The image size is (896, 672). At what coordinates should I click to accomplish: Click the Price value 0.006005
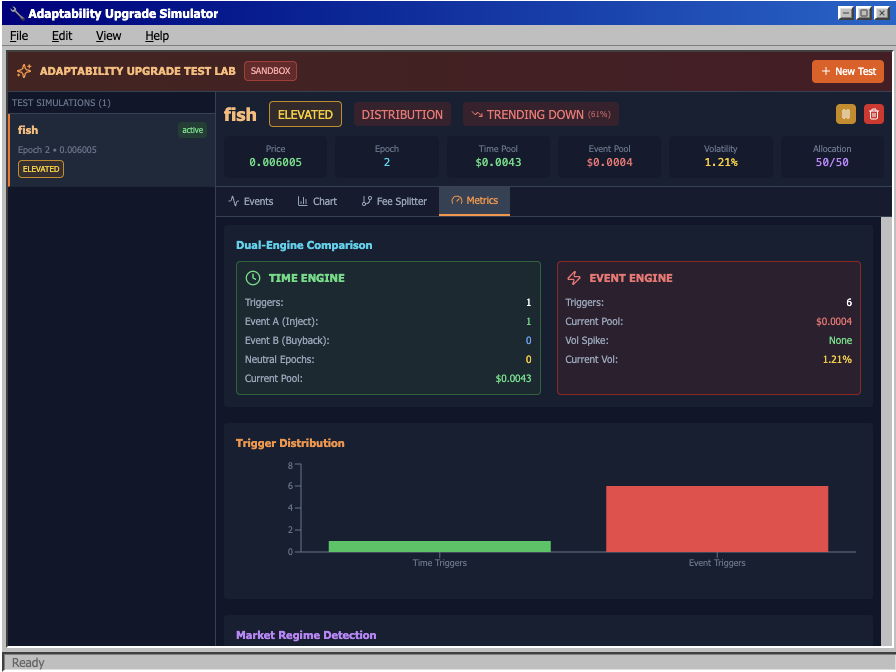tap(275, 162)
